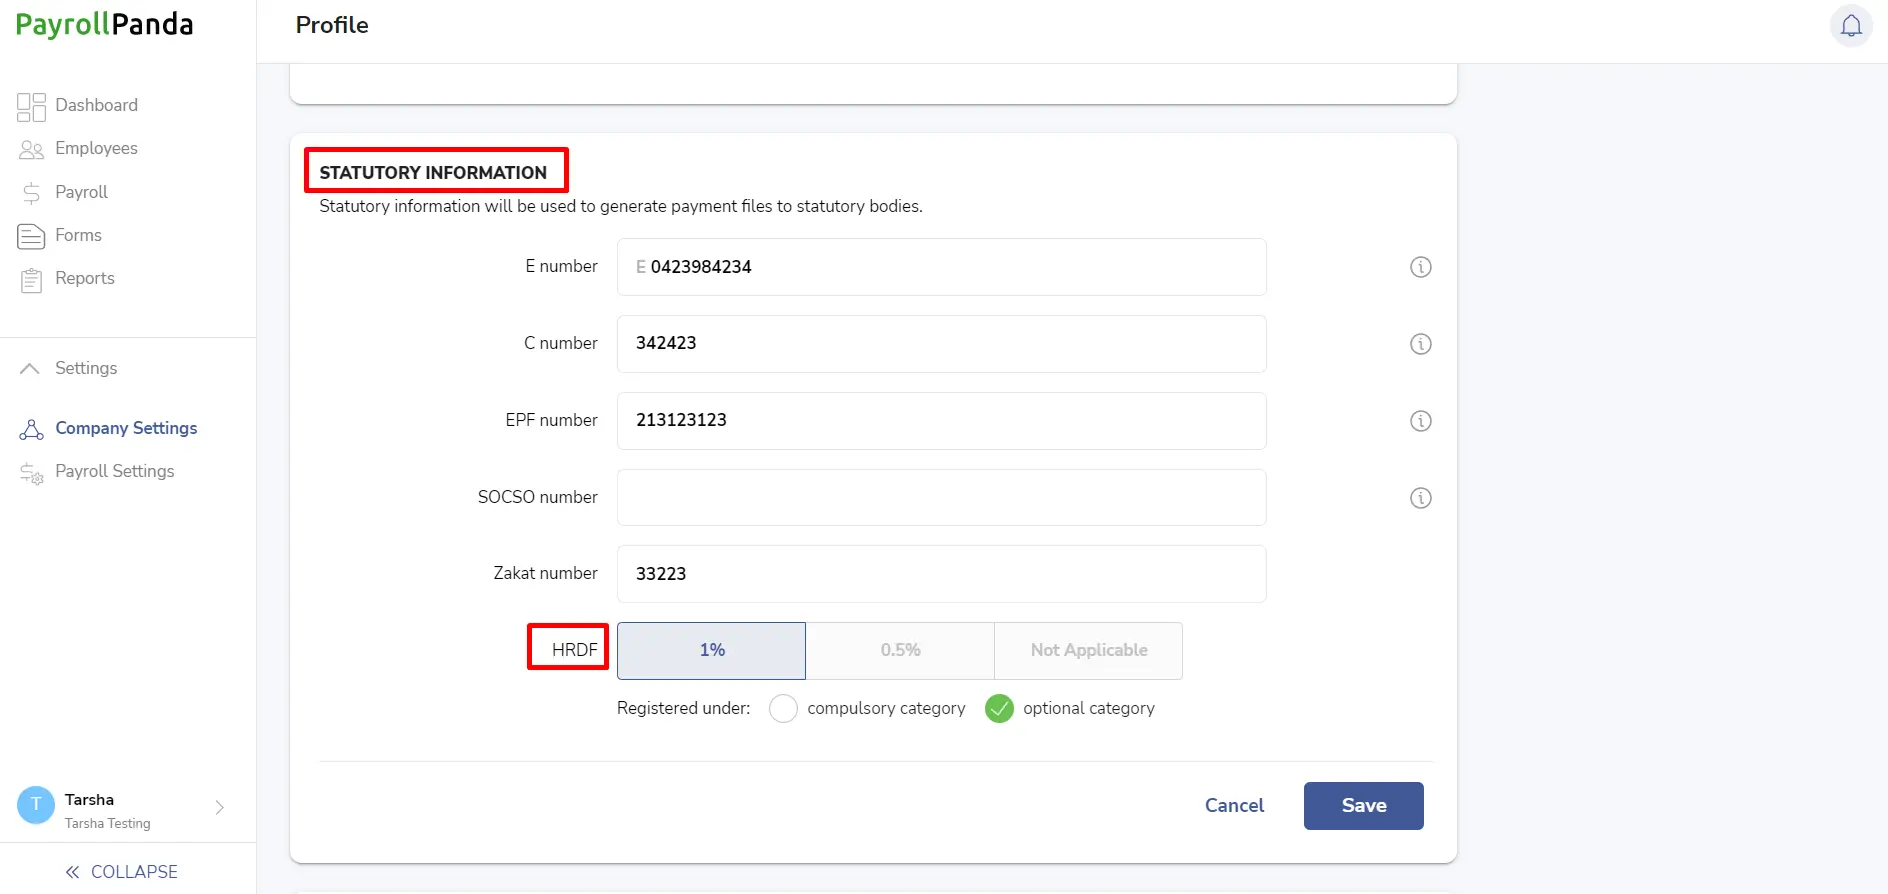Click the E number info icon
The height and width of the screenshot is (894, 1888).
pyautogui.click(x=1420, y=267)
